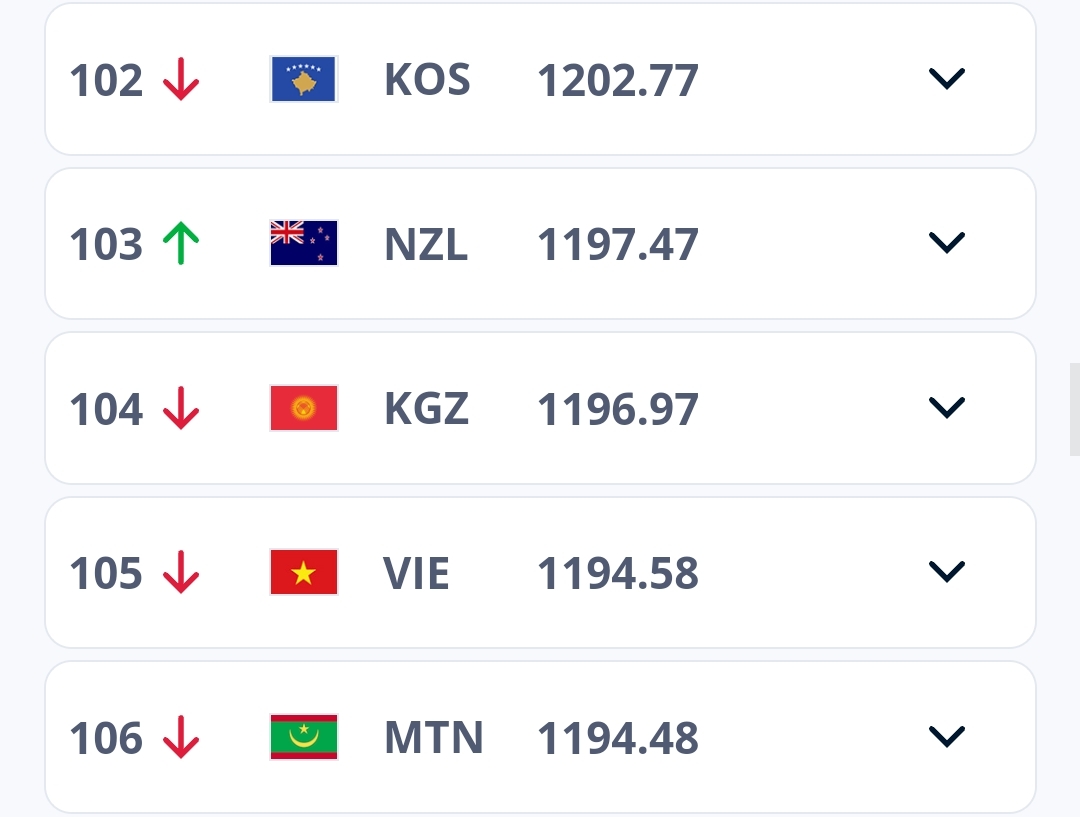Click the KGZ points value 1196.97

pyautogui.click(x=618, y=409)
